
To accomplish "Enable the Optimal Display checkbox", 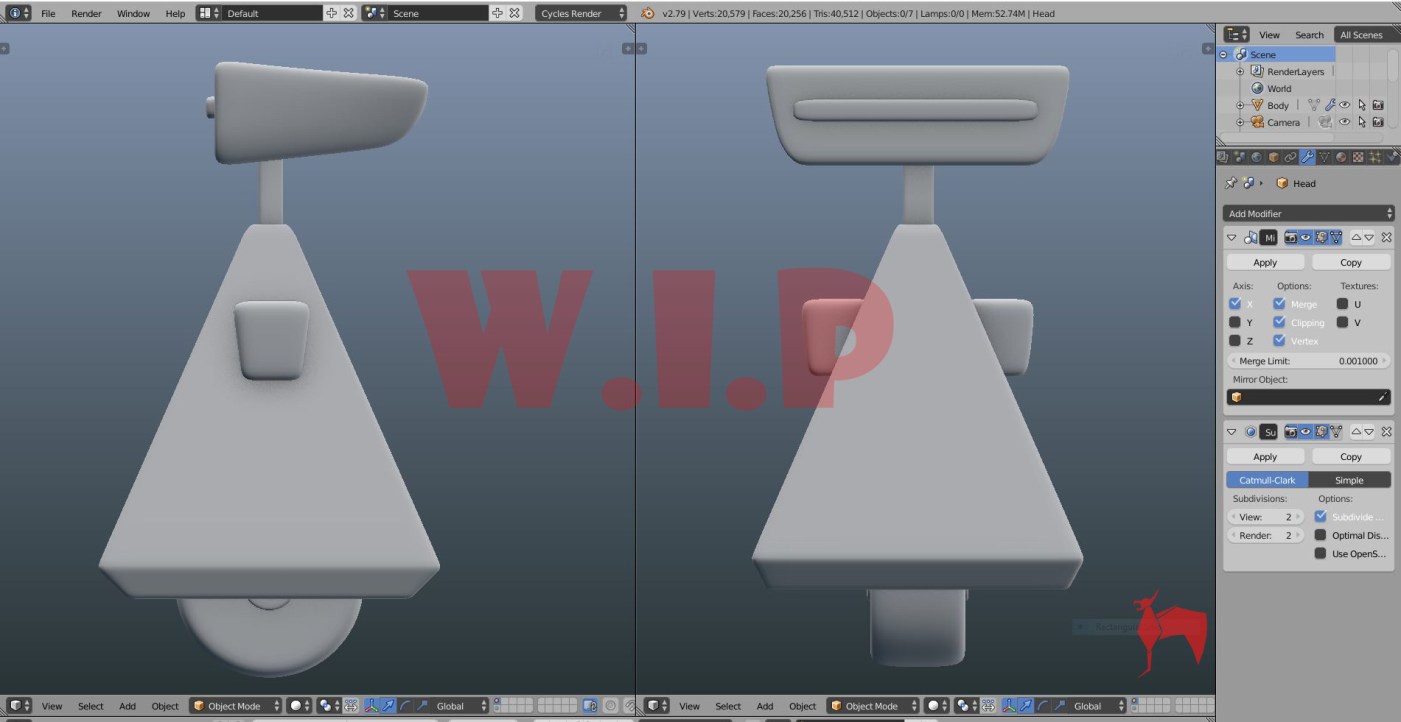I will click(x=1320, y=535).
